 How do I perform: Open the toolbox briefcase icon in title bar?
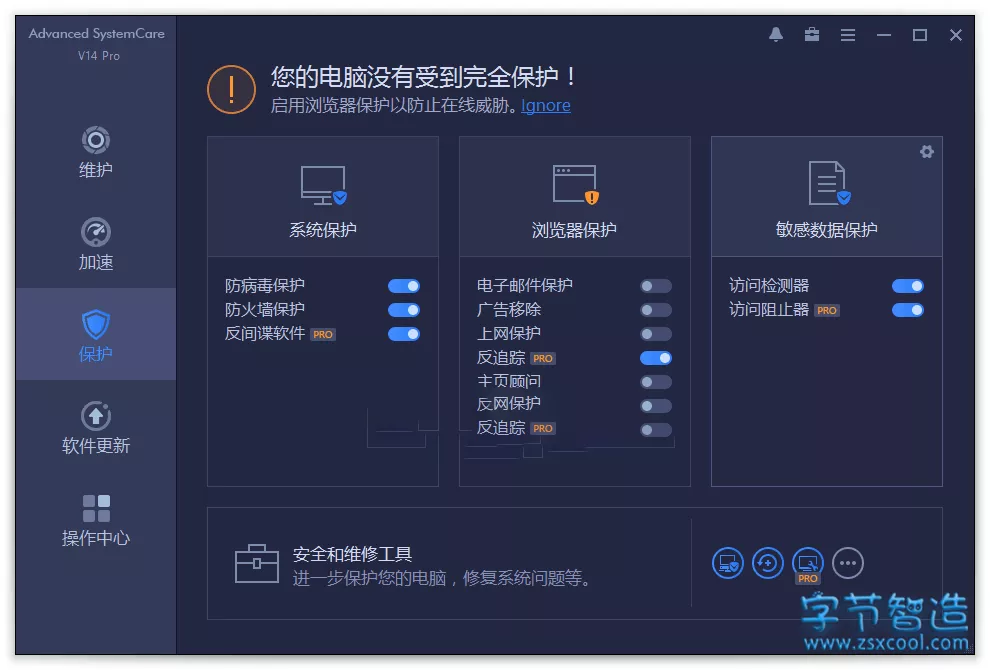point(811,35)
